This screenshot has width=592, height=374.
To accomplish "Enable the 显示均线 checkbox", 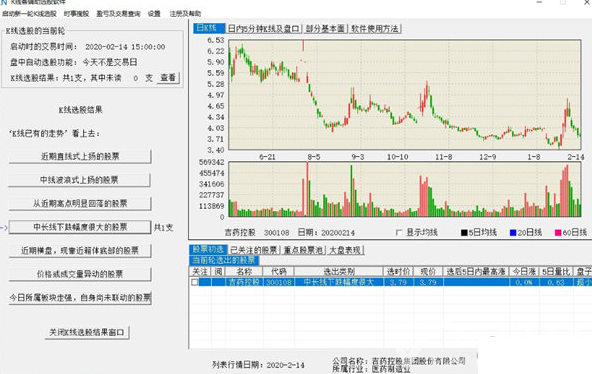I will click(399, 232).
